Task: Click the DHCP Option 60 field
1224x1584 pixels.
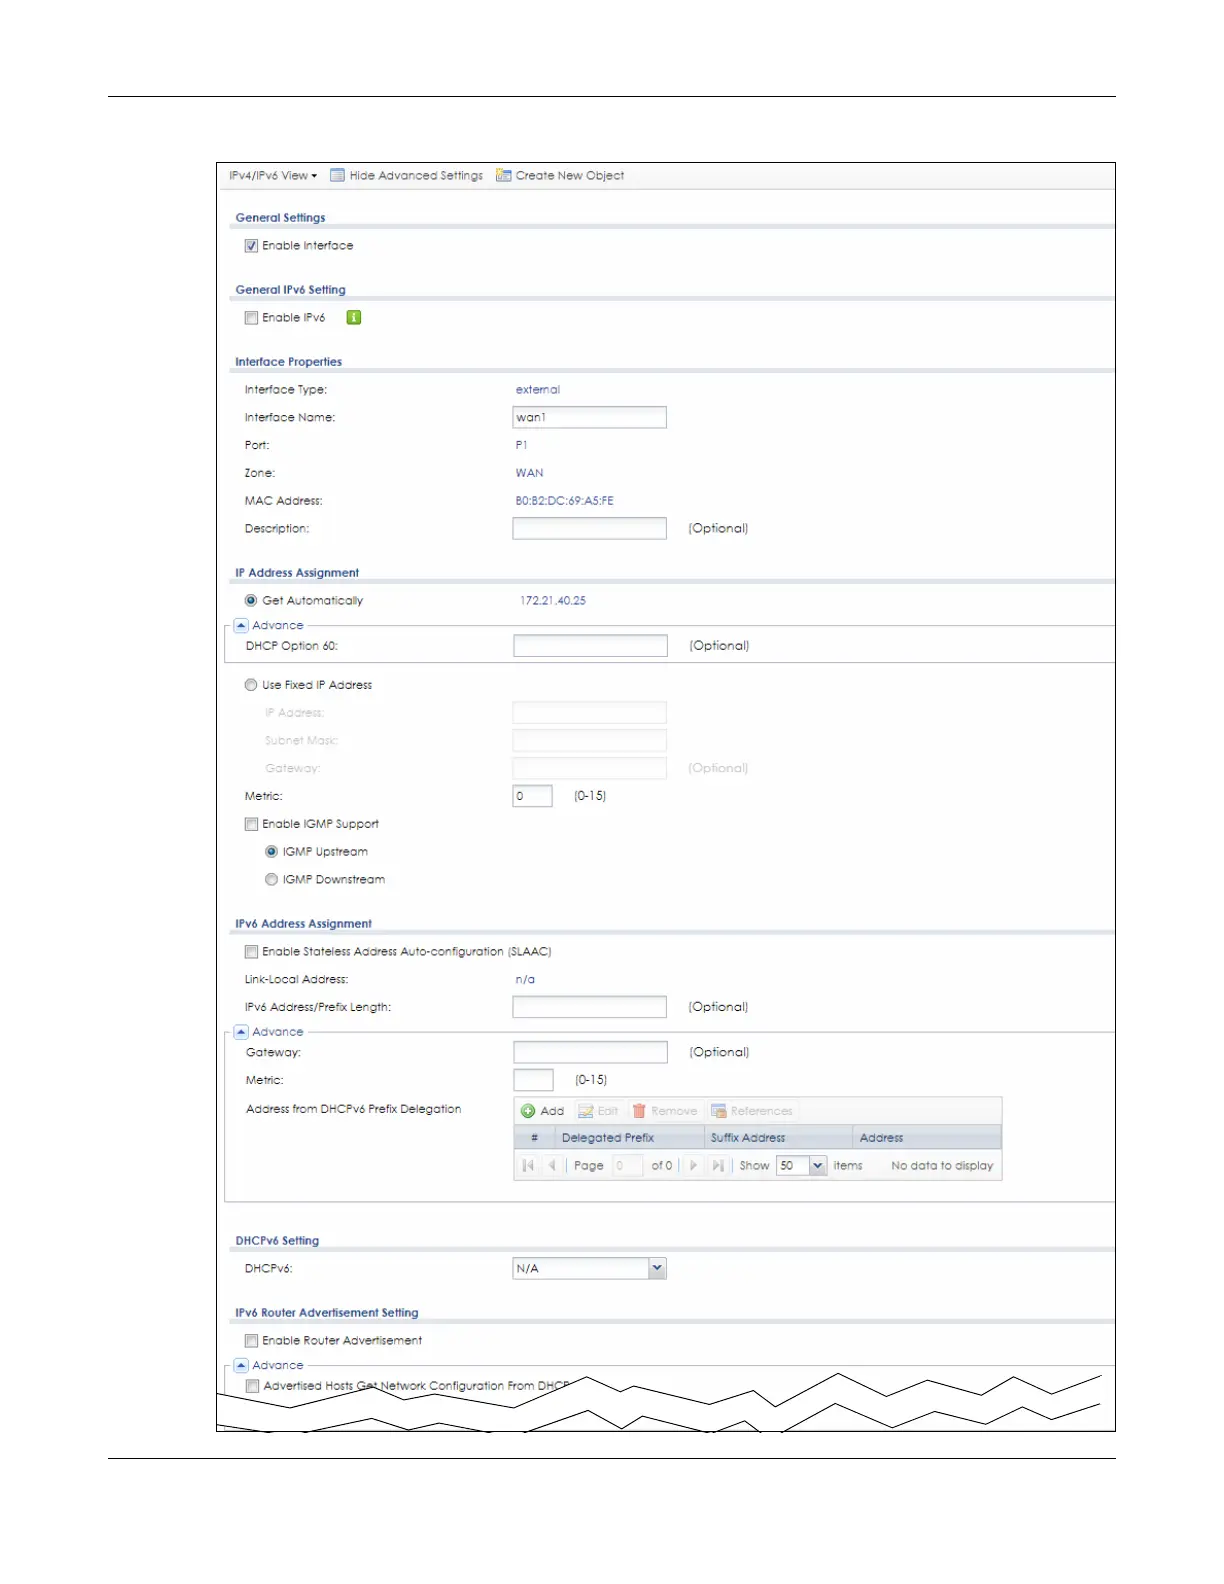Action: tap(591, 646)
